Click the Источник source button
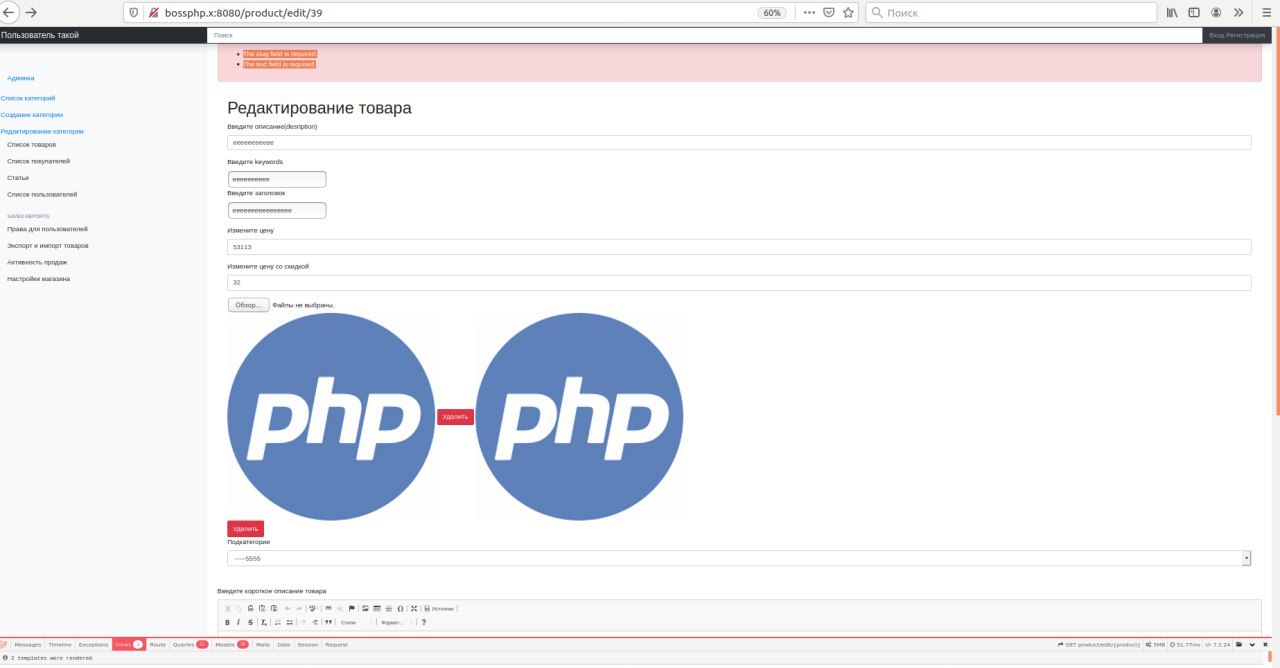 439,608
